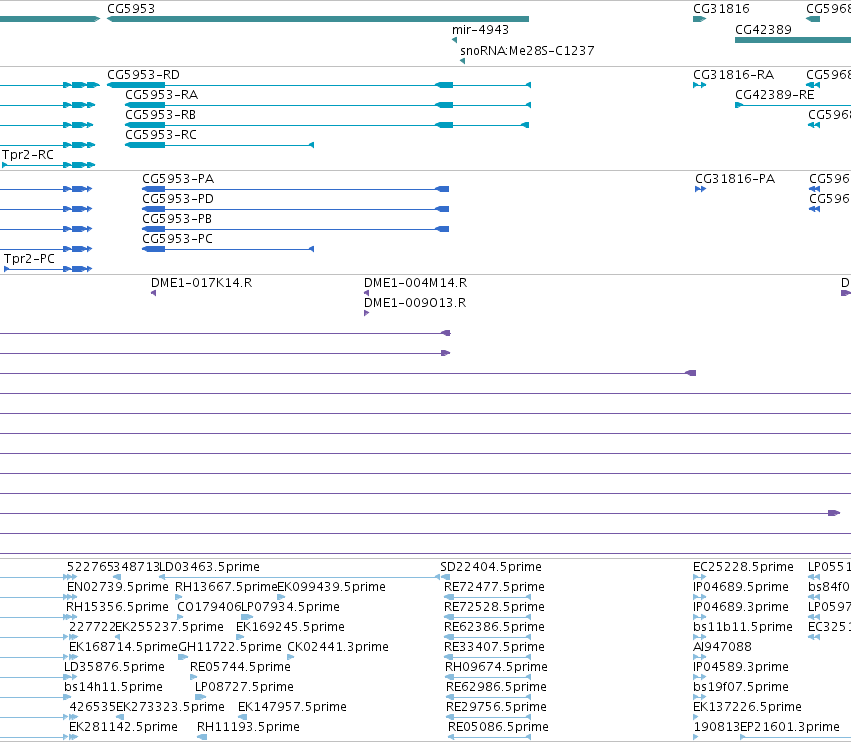Viewport: 851px width, 742px height.
Task: Select the DME1-017K14.R feature label
Action: [x=201, y=283]
